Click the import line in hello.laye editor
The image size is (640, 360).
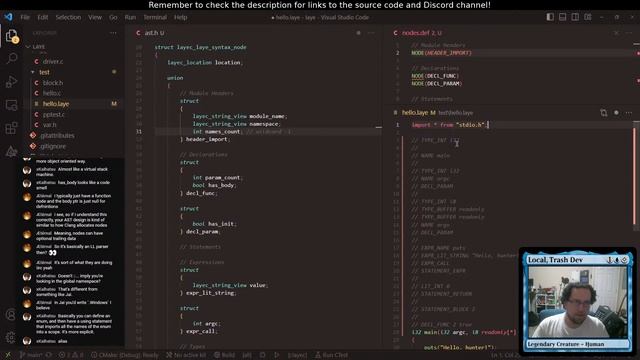pos(450,125)
